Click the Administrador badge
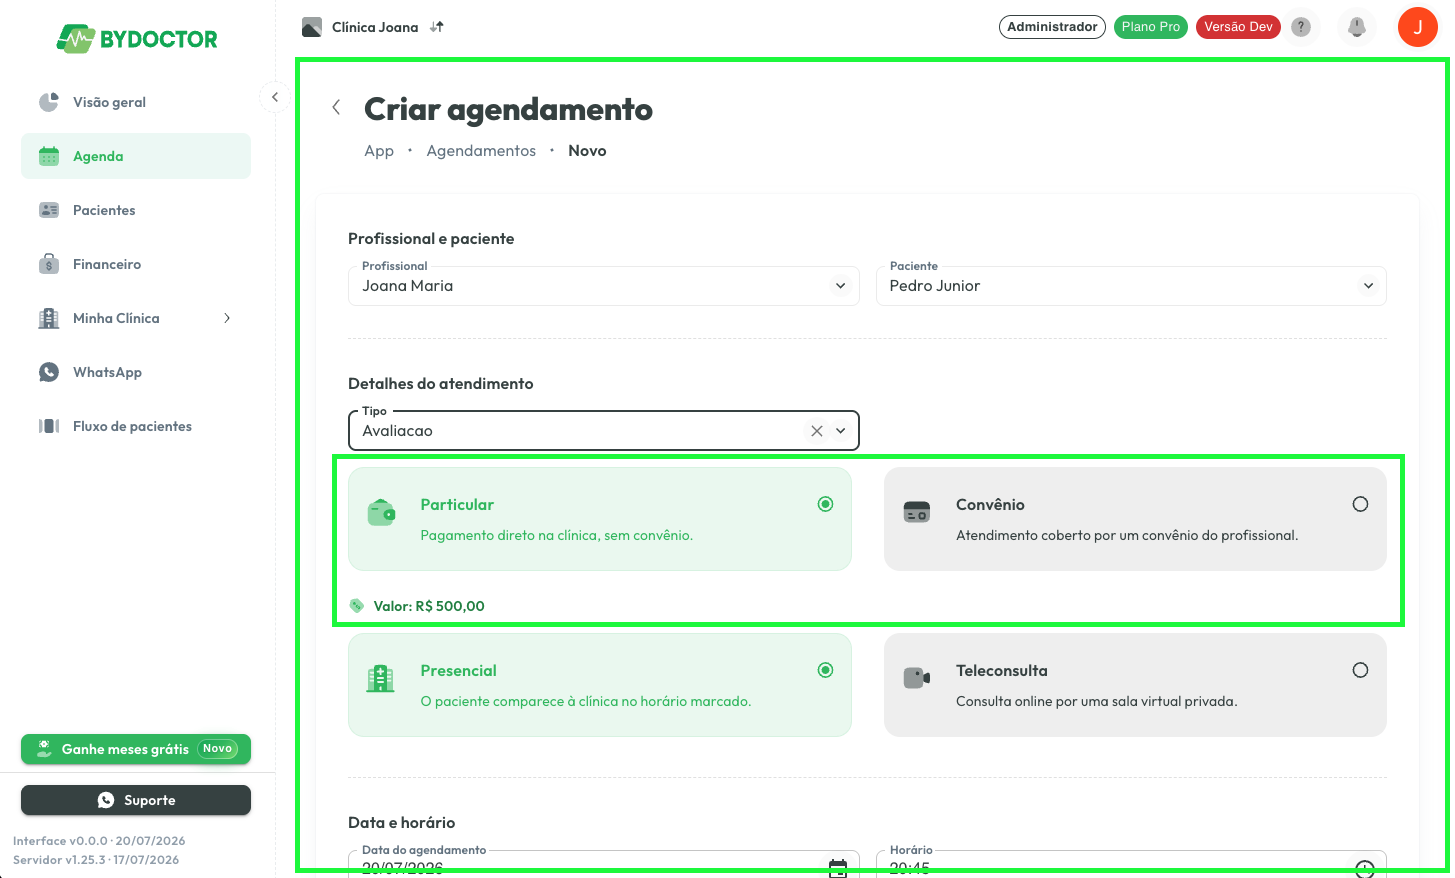 [x=1052, y=27]
